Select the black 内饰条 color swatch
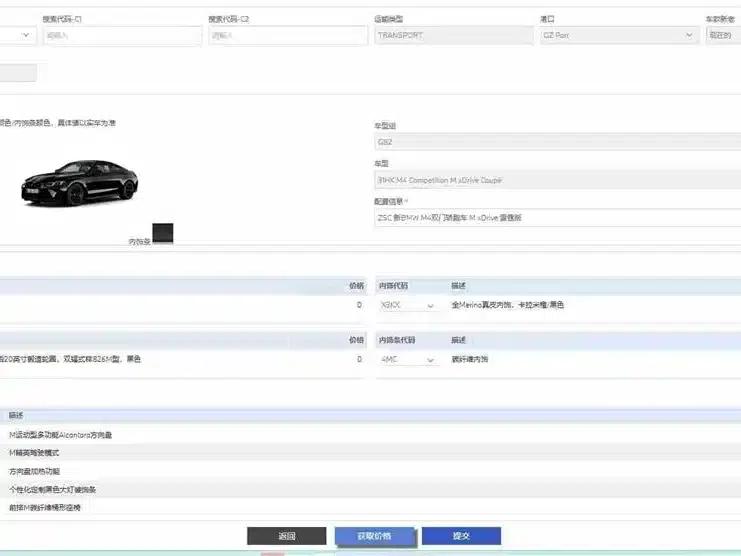The width and height of the screenshot is (741, 556). [163, 233]
